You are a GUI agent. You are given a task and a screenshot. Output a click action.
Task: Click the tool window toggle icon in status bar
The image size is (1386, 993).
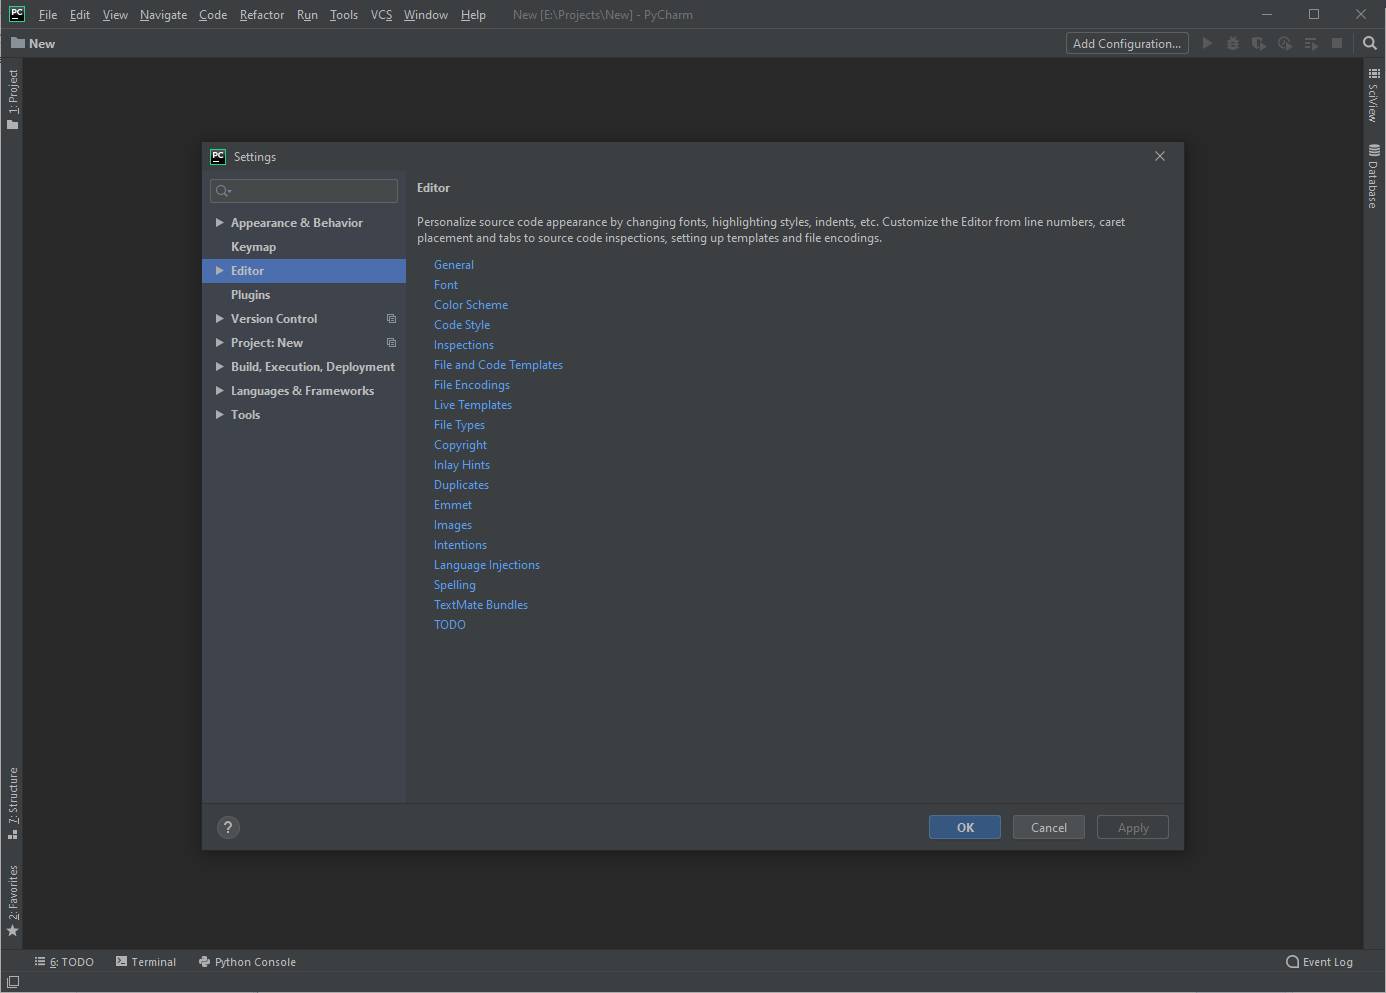(13, 982)
